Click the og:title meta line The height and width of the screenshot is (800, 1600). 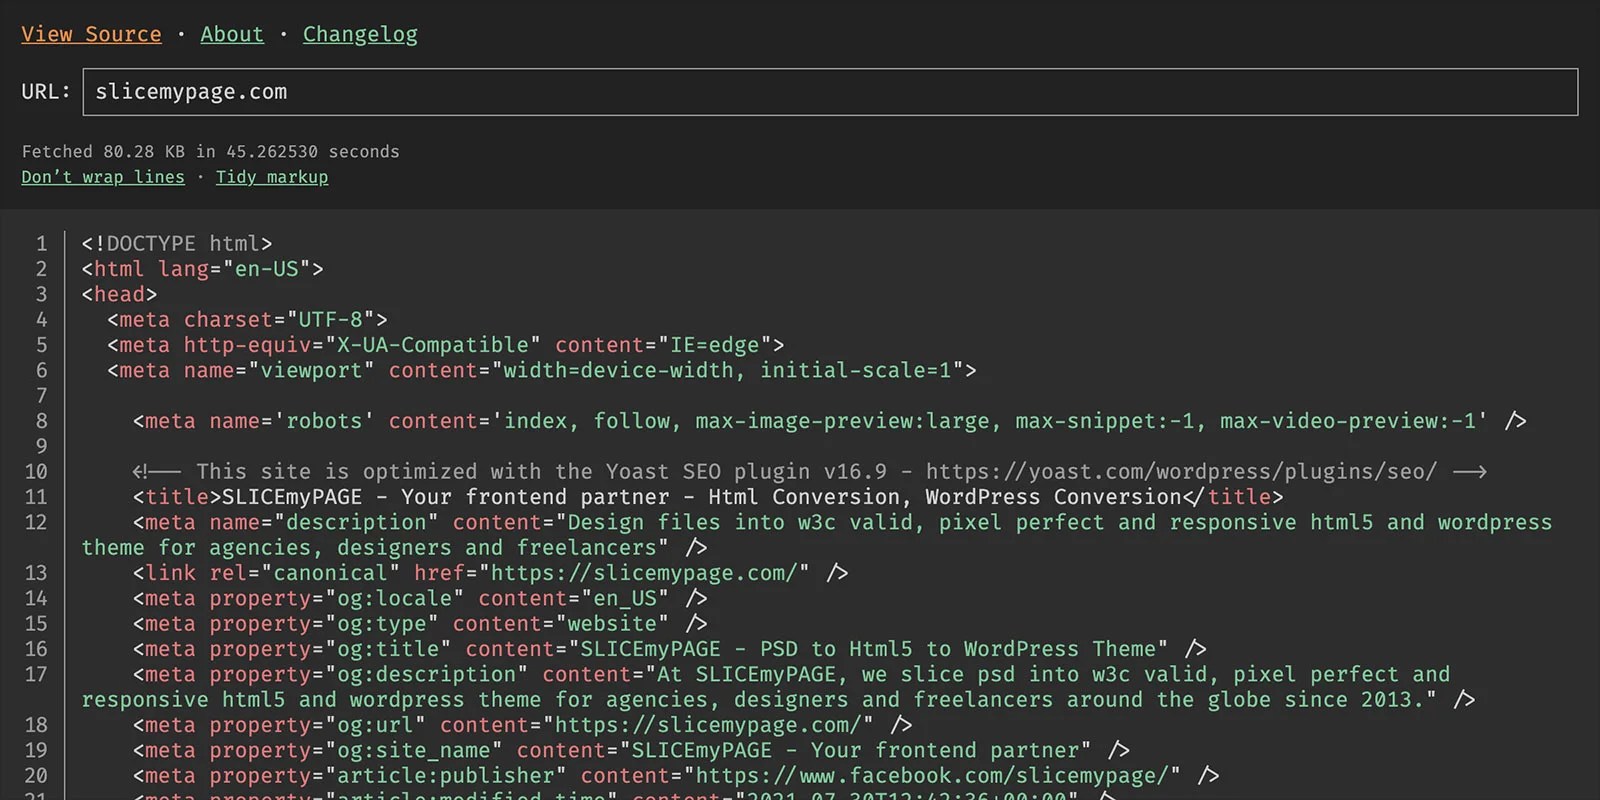(x=670, y=649)
